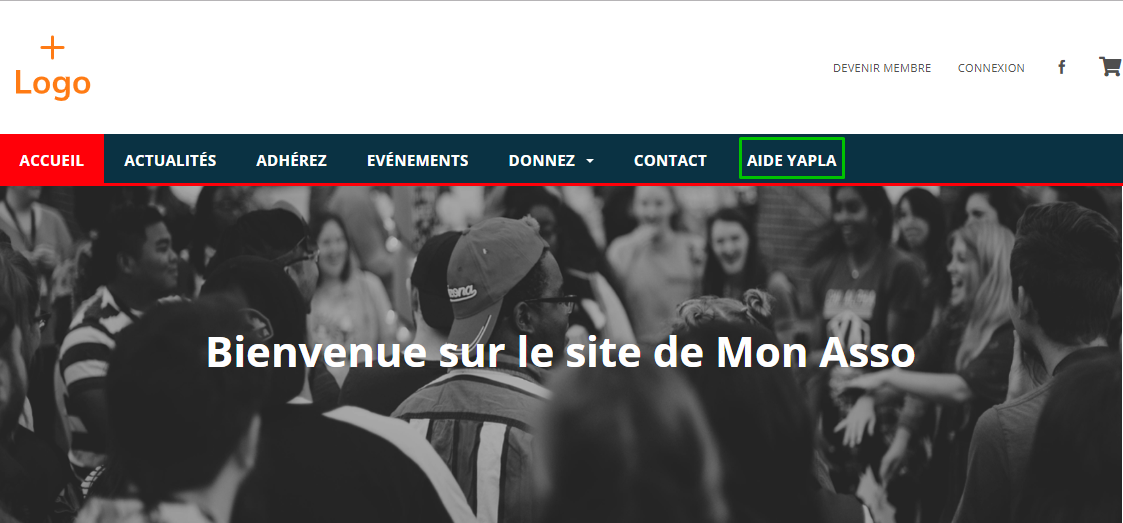Screen dimensions: 1123x523
Task: Click the orange plus sign above Logo
Action: pos(52,49)
